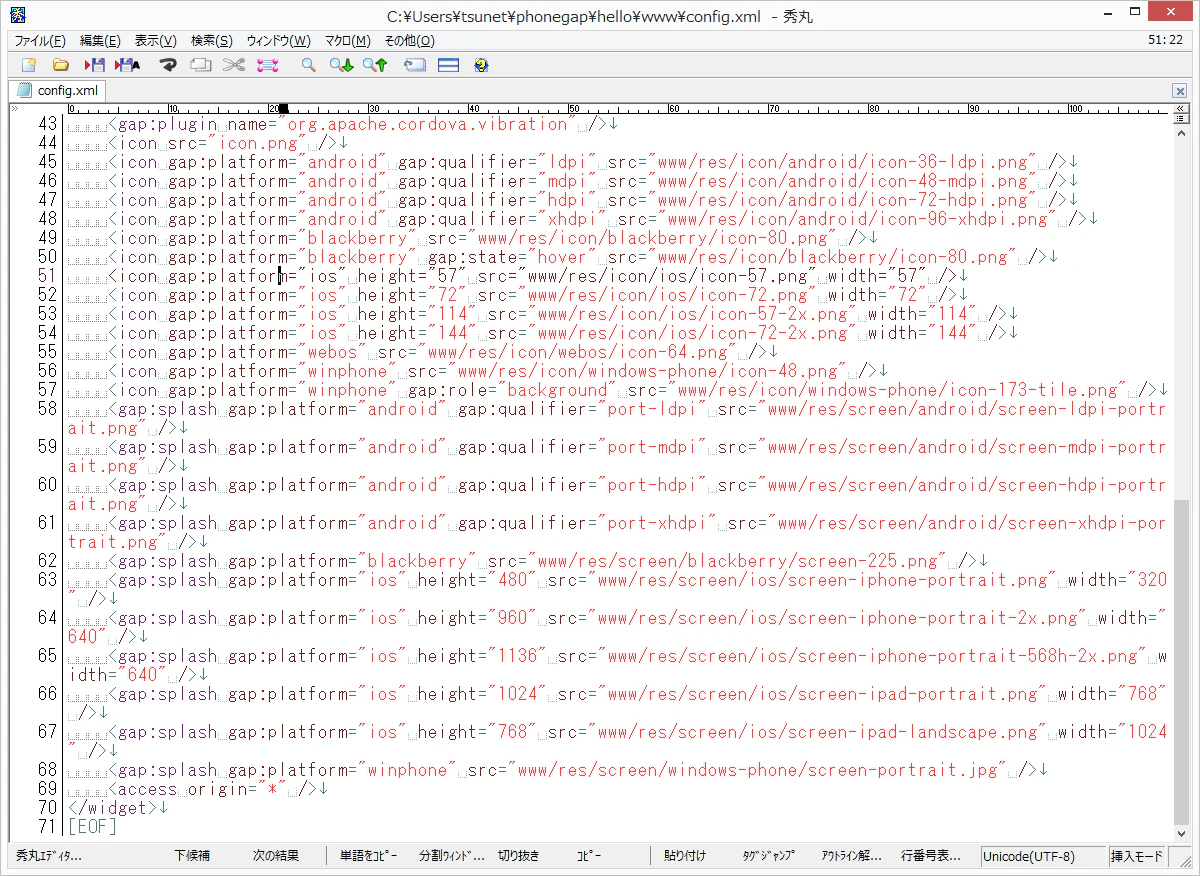Click the Save As floppy icon with letter A
The width and height of the screenshot is (1200, 876).
coord(127,65)
